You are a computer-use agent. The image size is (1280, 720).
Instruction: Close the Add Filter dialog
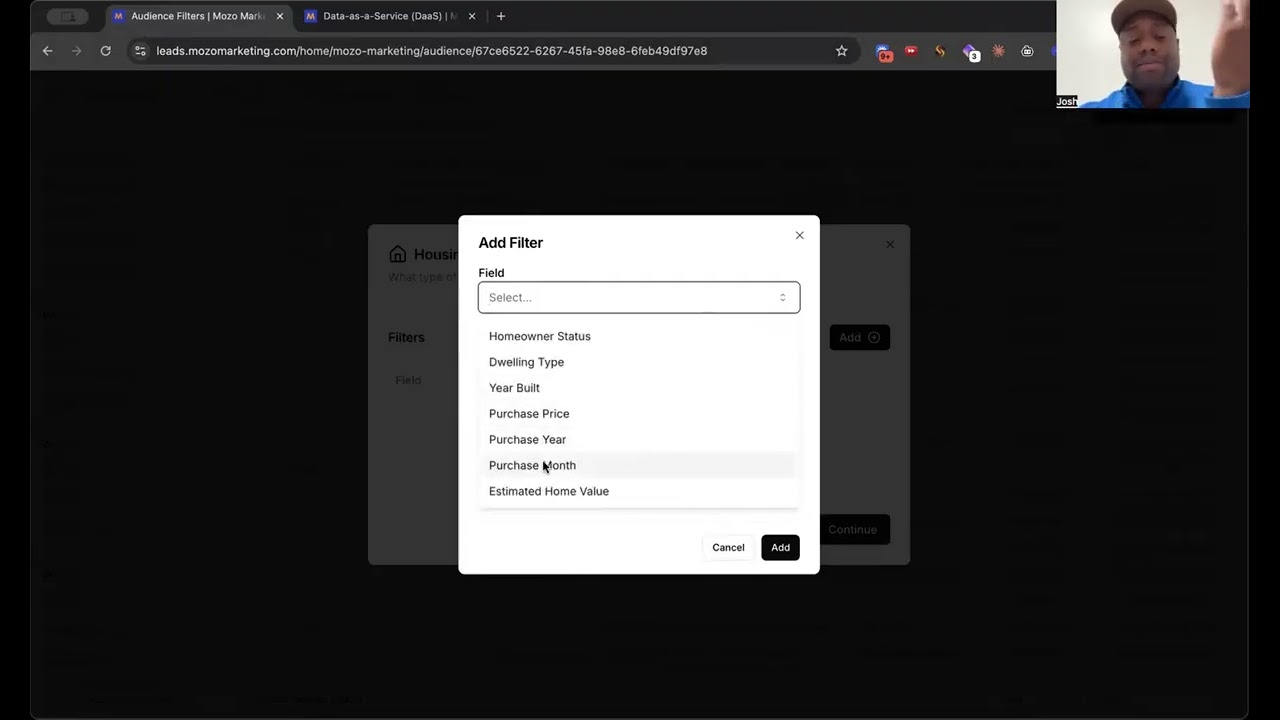[799, 235]
